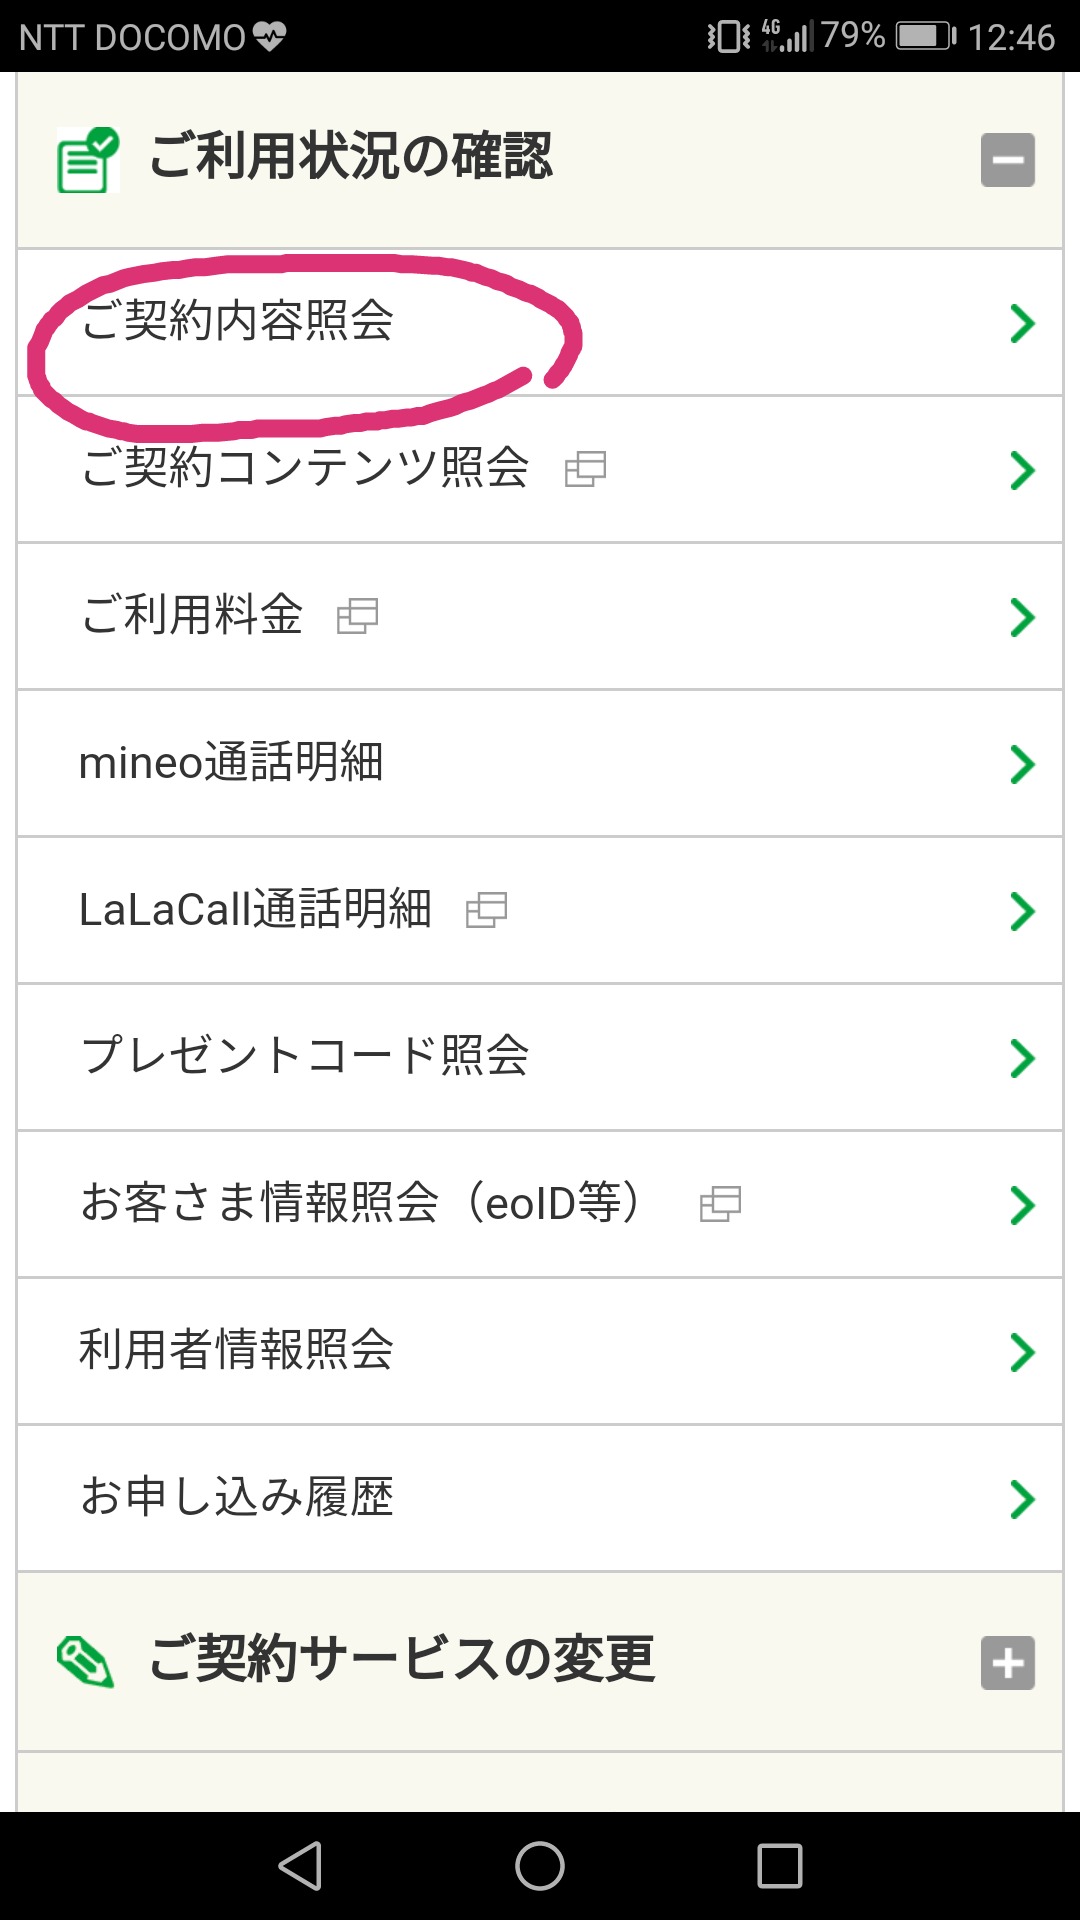Tap the green chevron on プレゼントコード照会 row
The width and height of the screenshot is (1080, 1920).
[1021, 1057]
